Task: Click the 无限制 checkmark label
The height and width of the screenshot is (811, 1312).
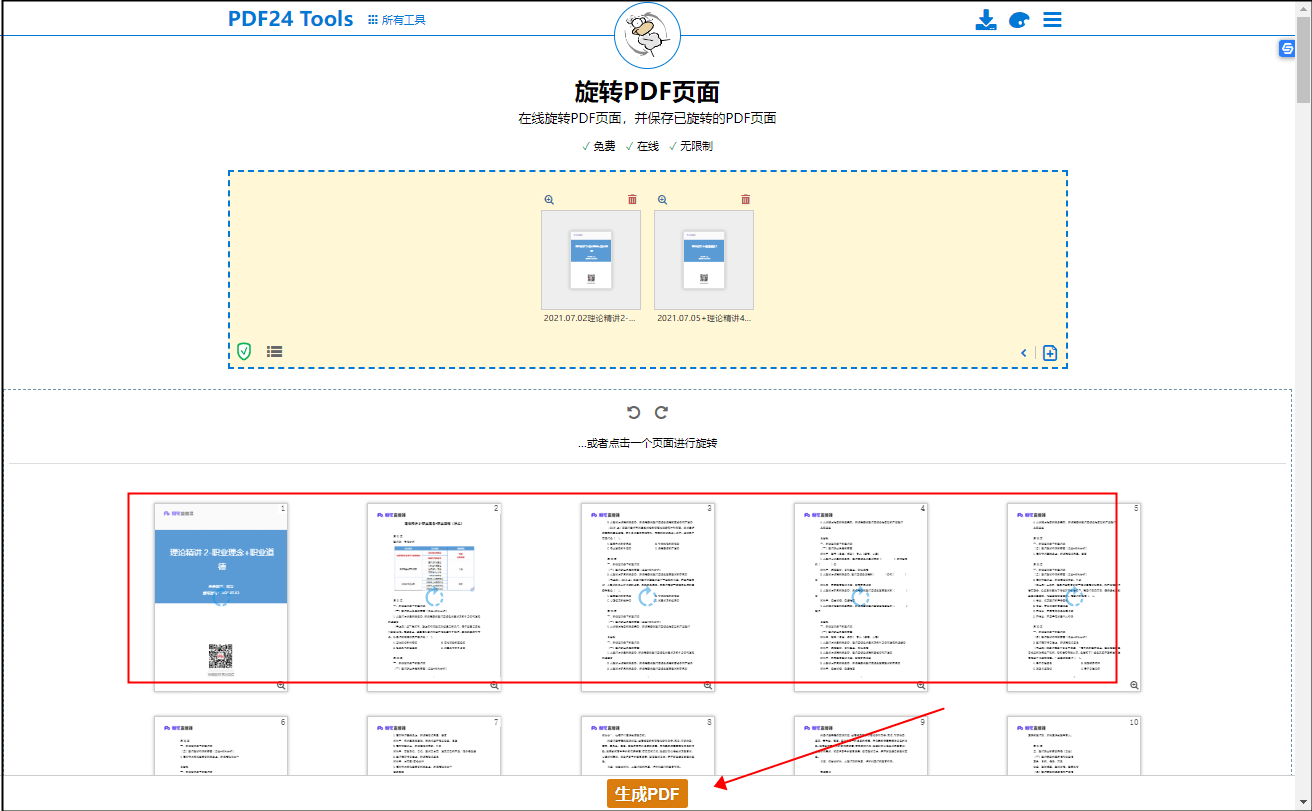Action: click(691, 146)
